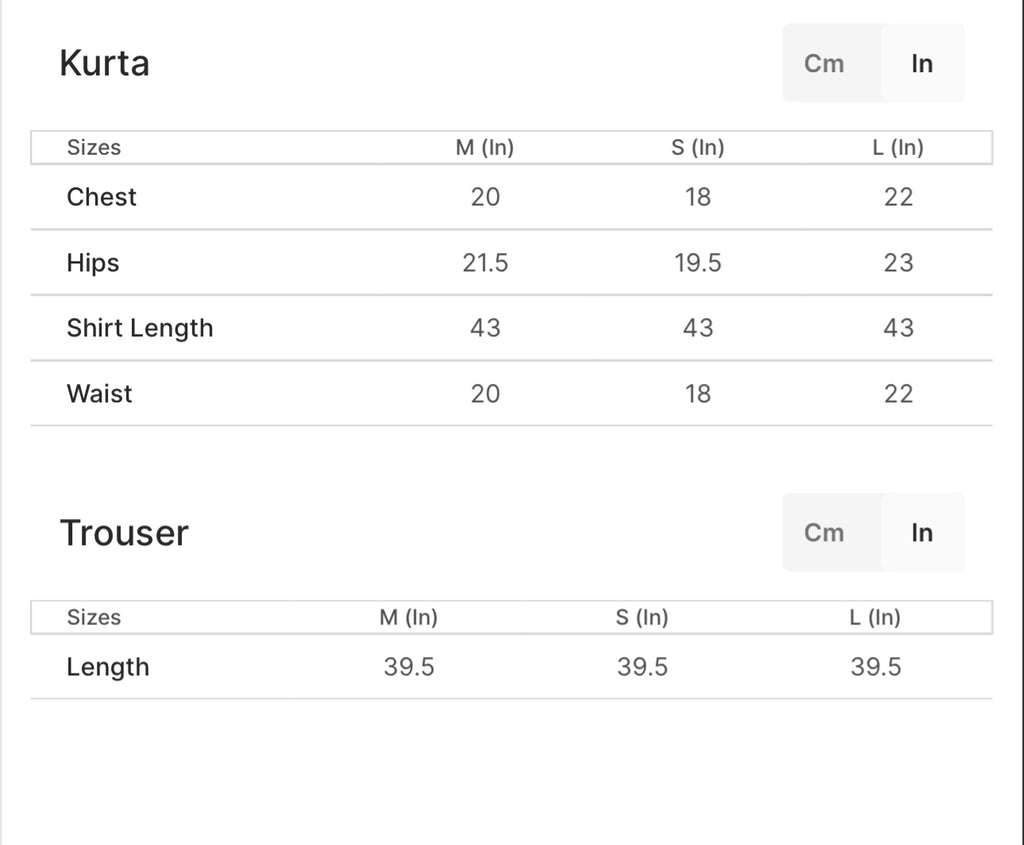
Task: Click the Kurta section heading
Action: point(104,63)
